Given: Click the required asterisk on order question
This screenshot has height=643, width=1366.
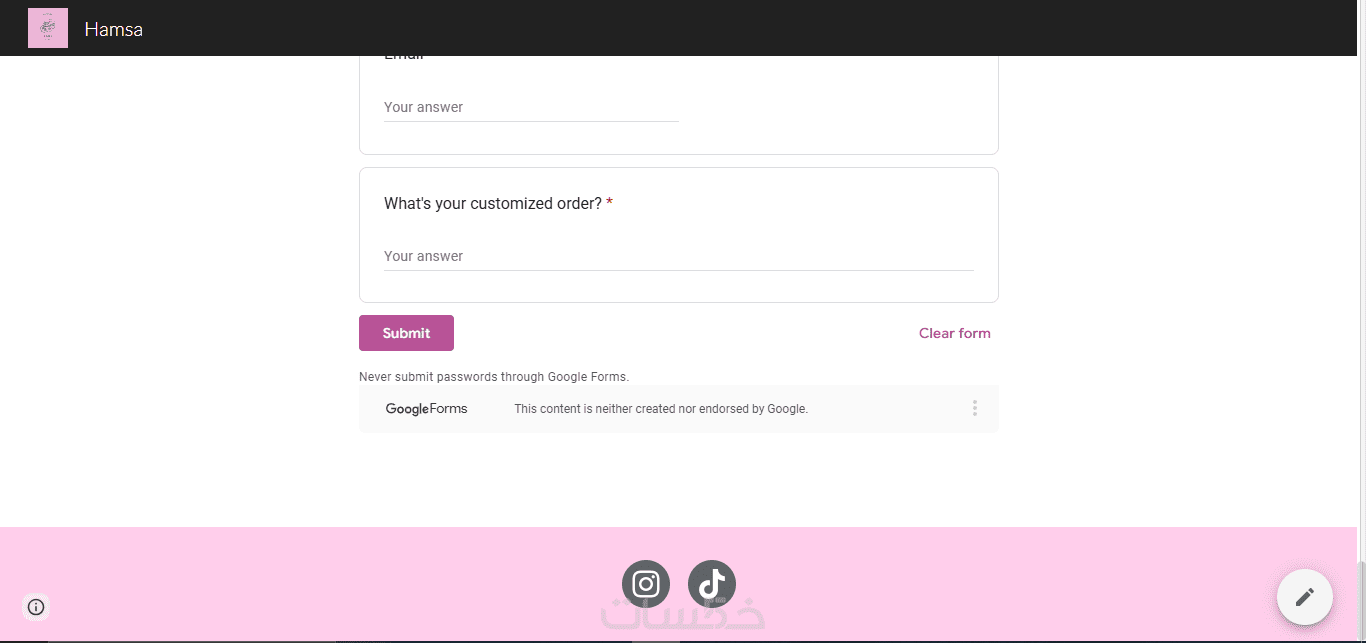Looking at the screenshot, I should tap(609, 203).
